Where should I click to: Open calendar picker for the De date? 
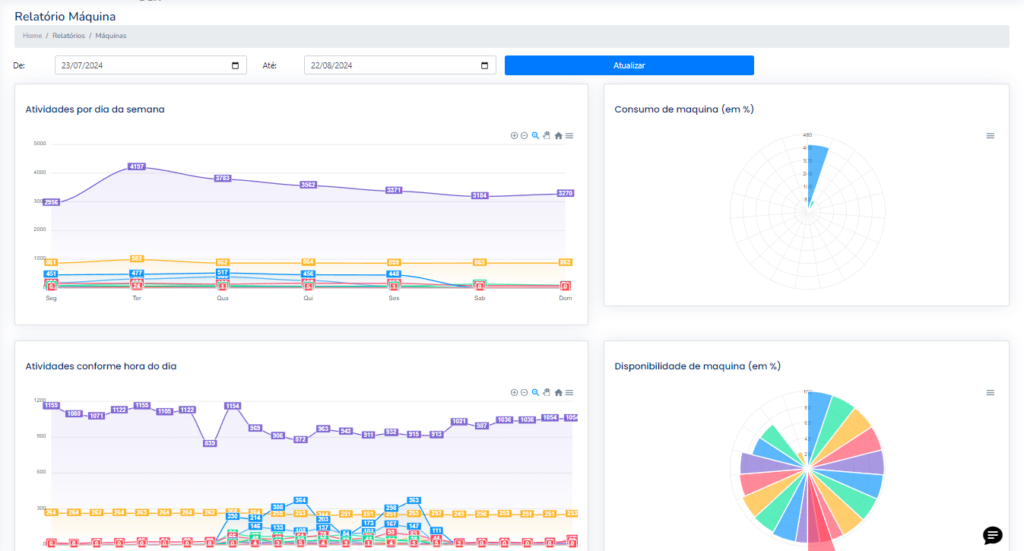pyautogui.click(x=235, y=65)
